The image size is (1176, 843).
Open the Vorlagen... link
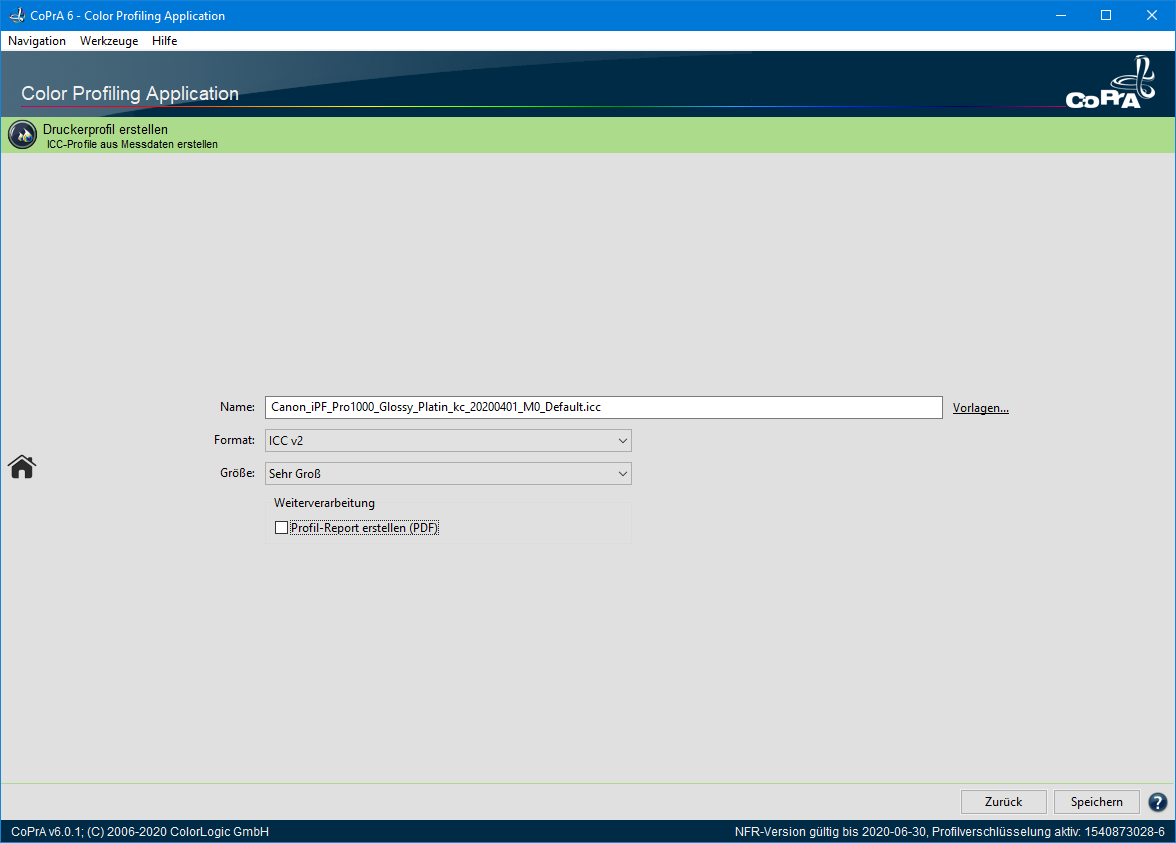[980, 408]
